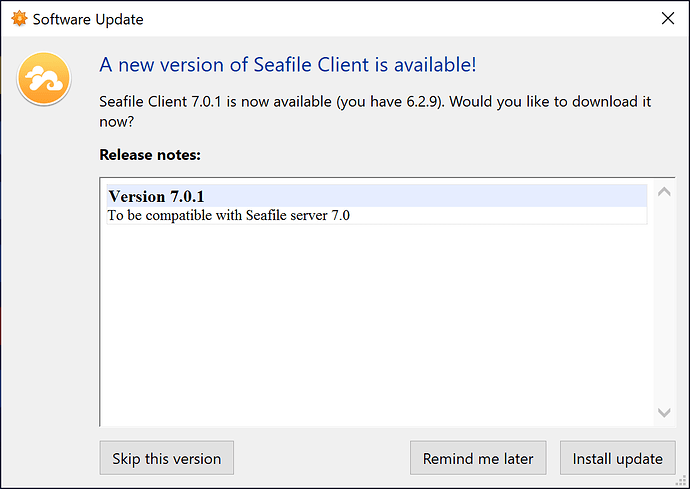
Task: Start the update with Install update
Action: [x=617, y=459]
